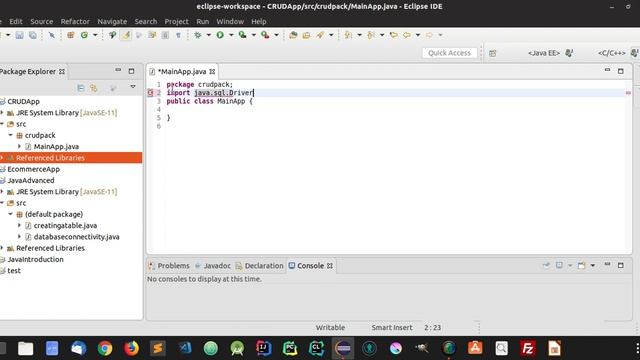The width and height of the screenshot is (640, 360).
Task: Click the Run green play button
Action: (220, 35)
